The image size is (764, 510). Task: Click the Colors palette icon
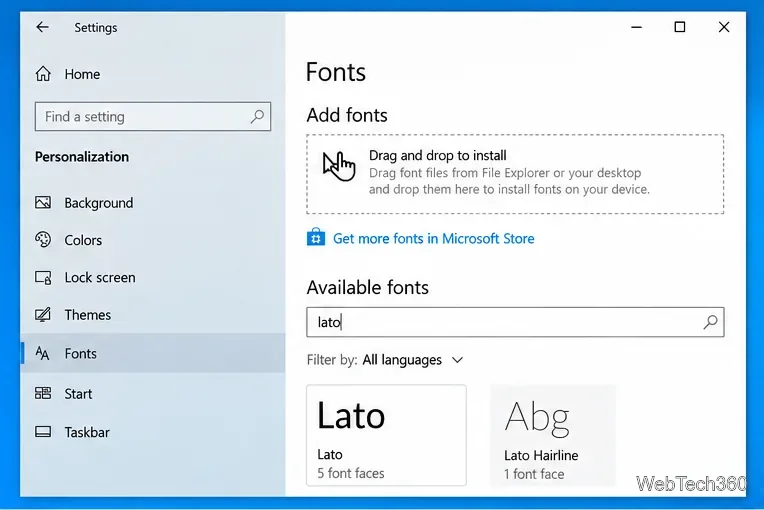coord(43,240)
